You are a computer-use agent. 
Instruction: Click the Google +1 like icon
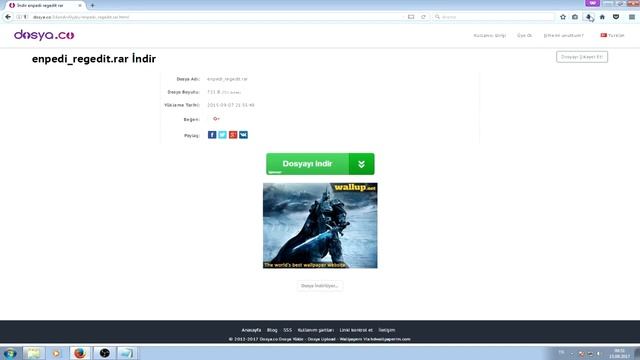point(216,119)
